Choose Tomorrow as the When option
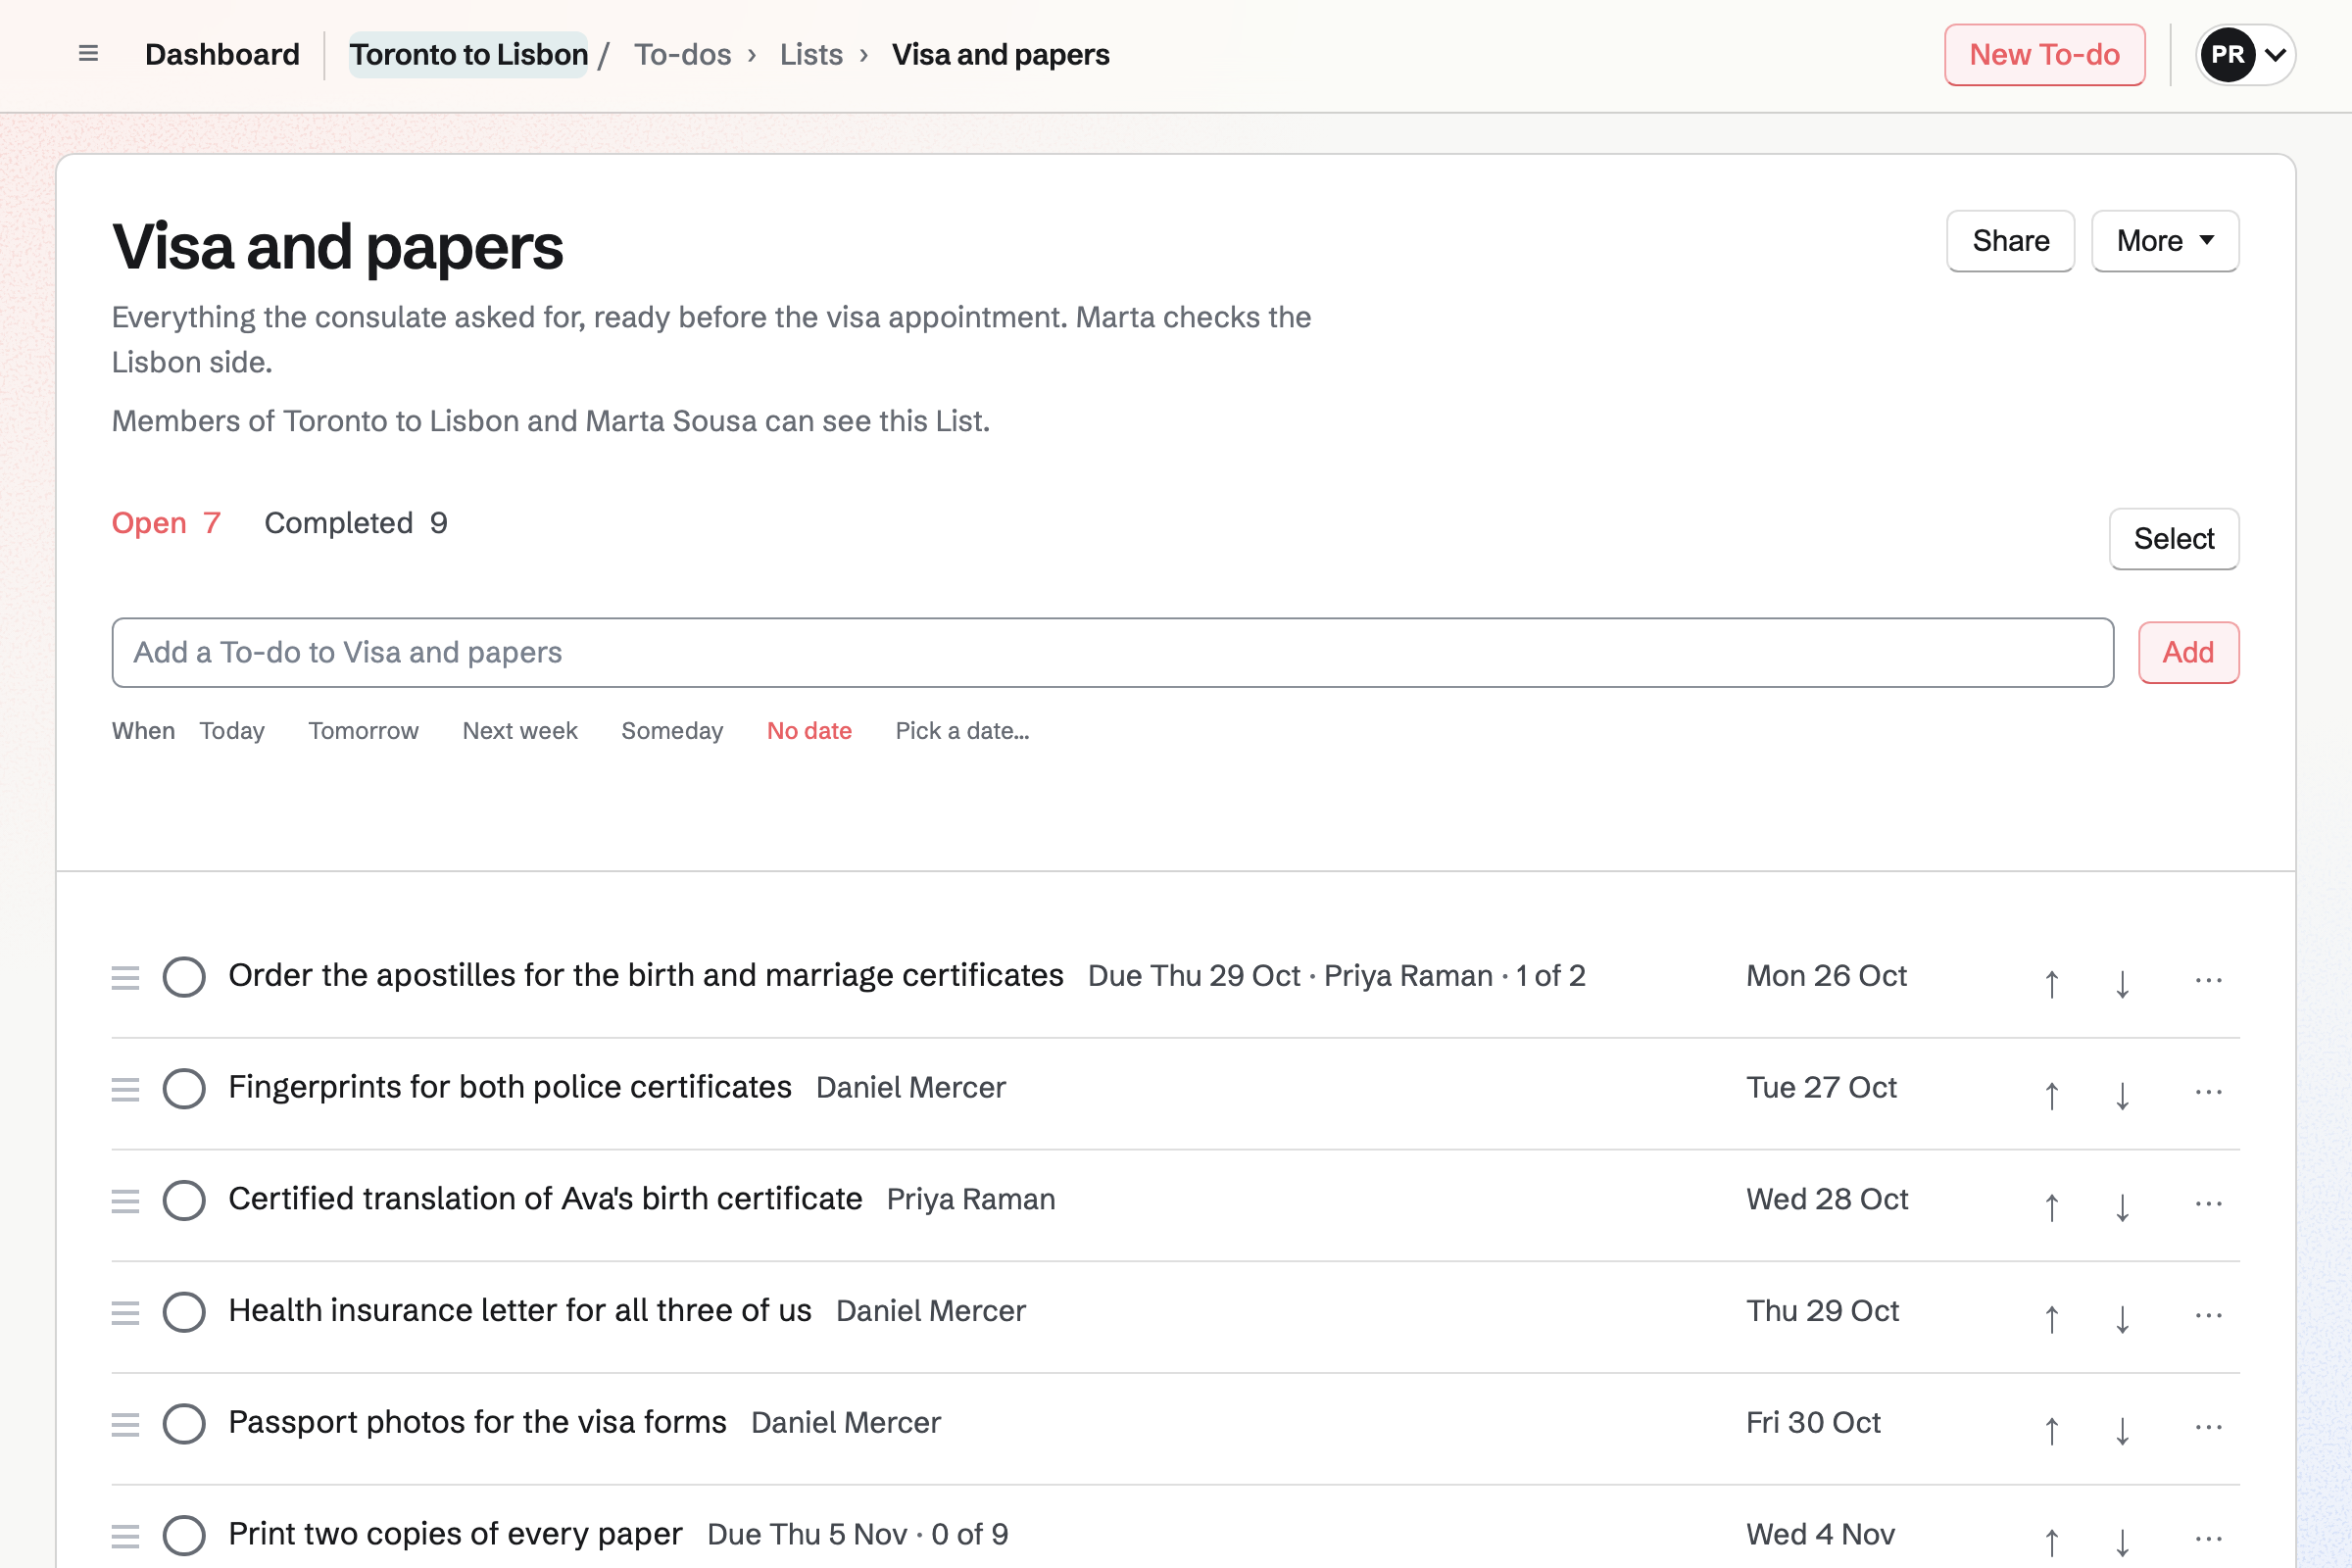2352x1568 pixels. 363,731
